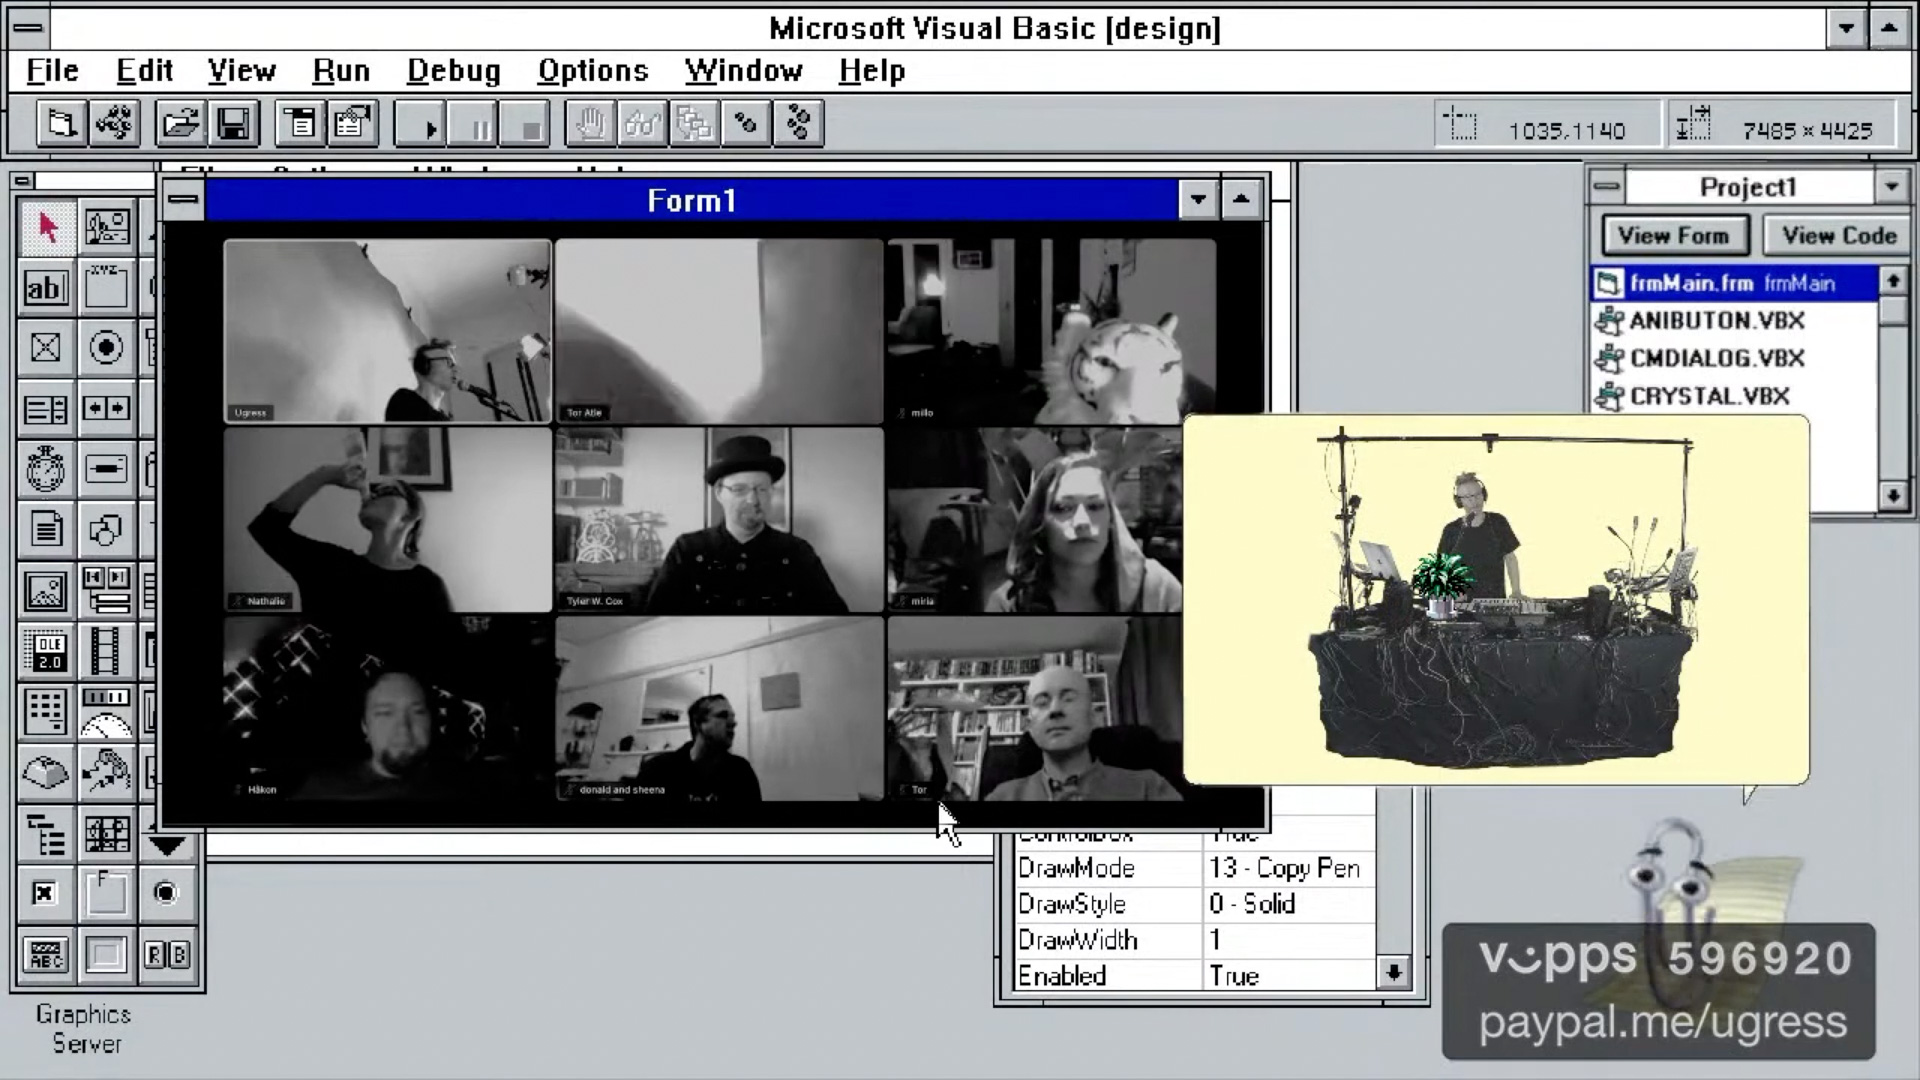
Task: Select the Pointer tool in the toolbox
Action: pyautogui.click(x=46, y=227)
